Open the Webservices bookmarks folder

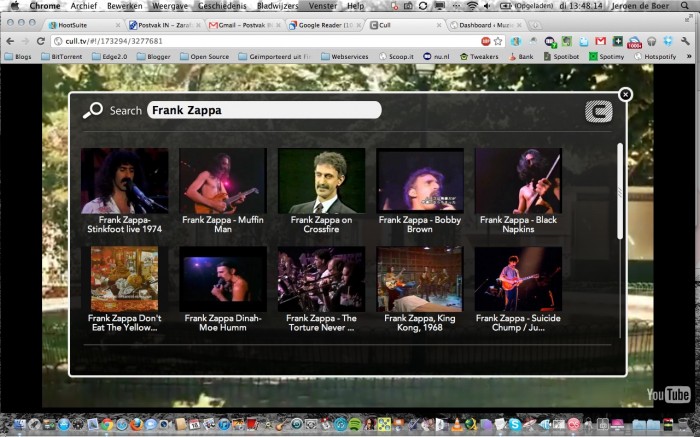pyautogui.click(x=345, y=57)
